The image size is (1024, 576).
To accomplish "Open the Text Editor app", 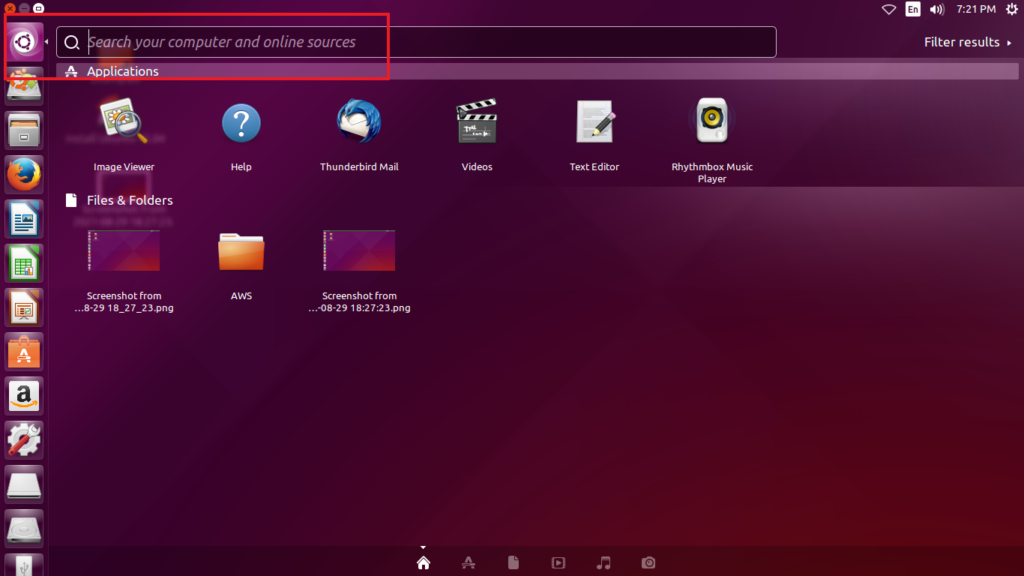I will [x=595, y=125].
